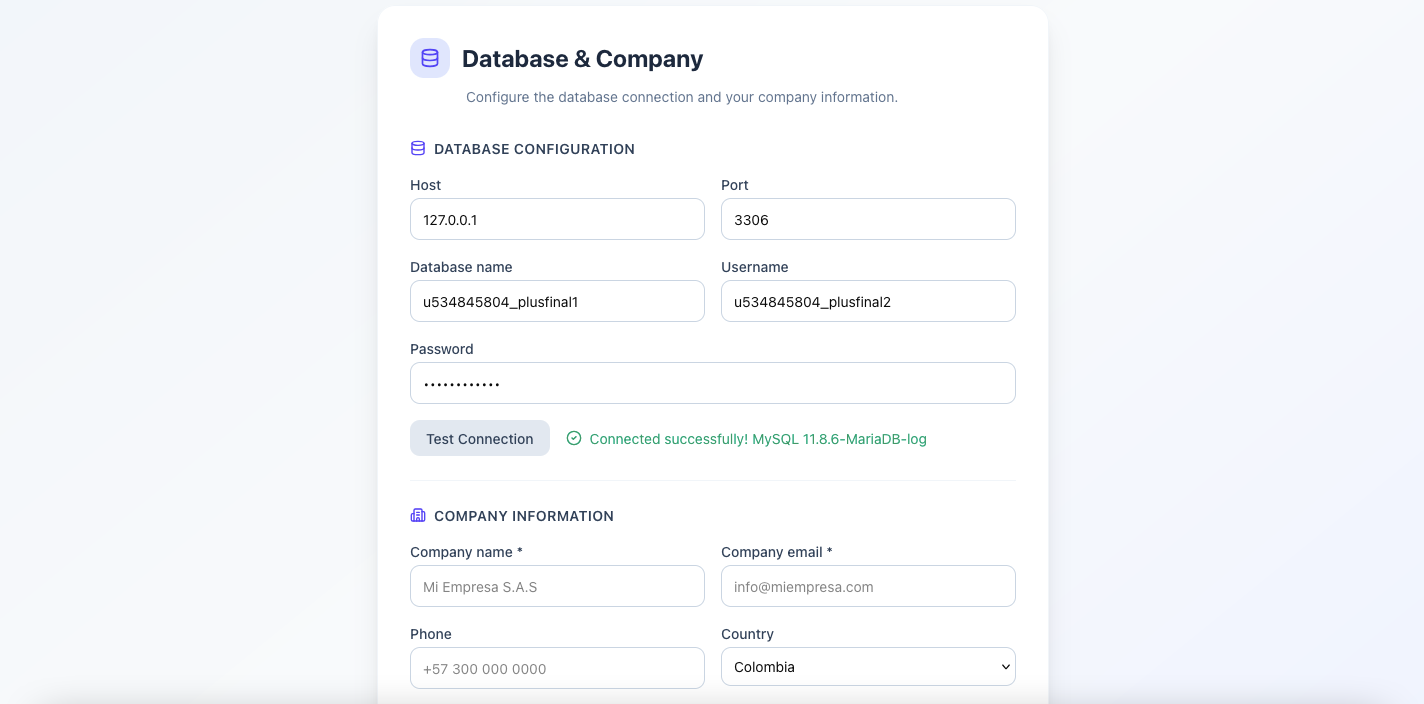
Task: Click the Test Connection button
Action: click(480, 438)
